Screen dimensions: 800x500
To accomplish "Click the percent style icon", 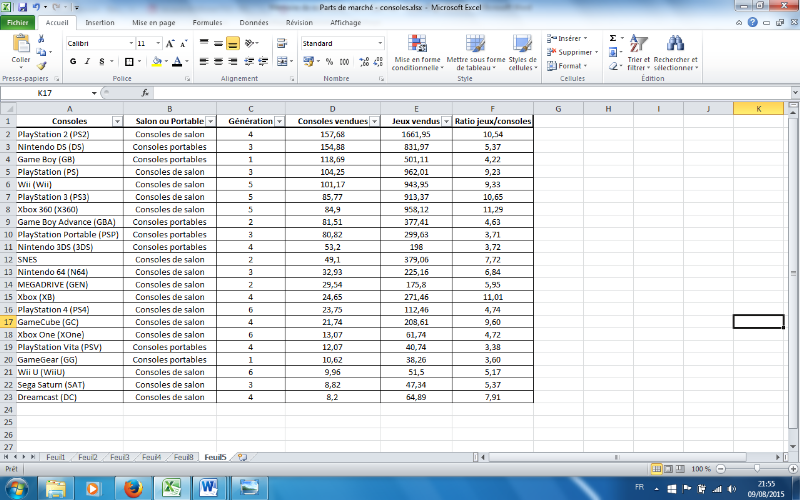I will 329,61.
